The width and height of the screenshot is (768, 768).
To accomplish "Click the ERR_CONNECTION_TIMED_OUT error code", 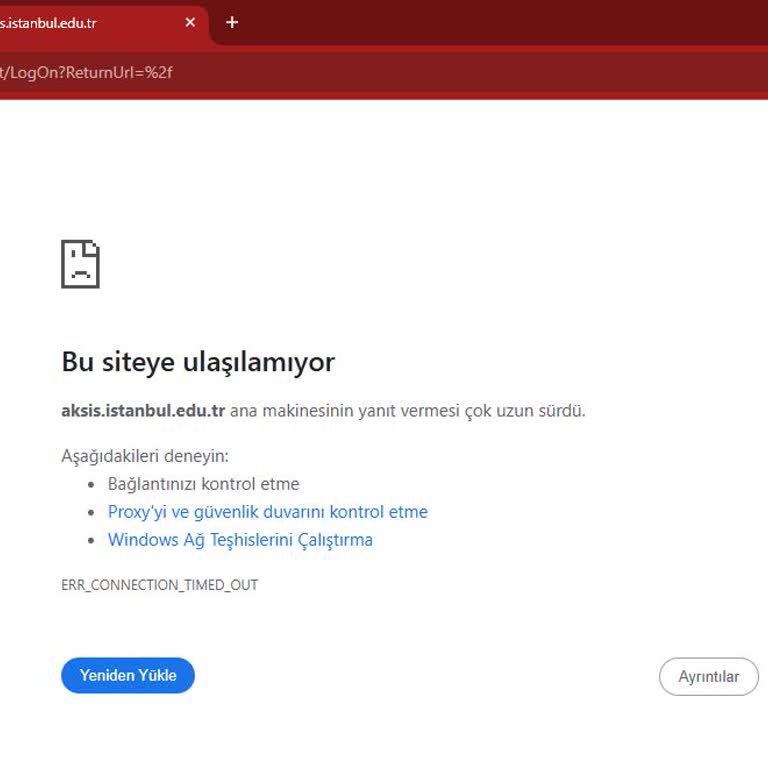I will click(160, 585).
